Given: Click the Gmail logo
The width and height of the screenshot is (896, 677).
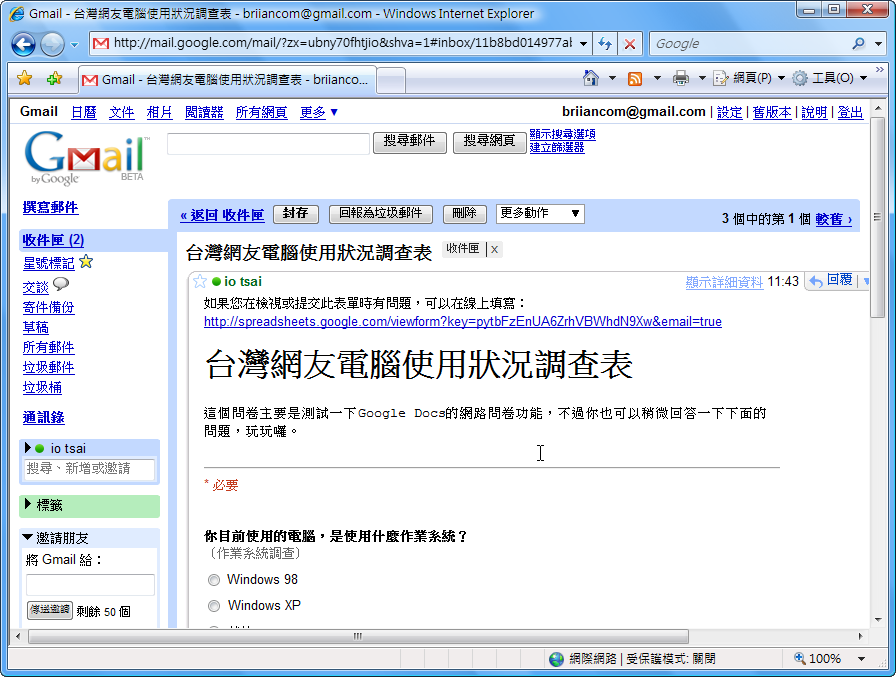Looking at the screenshot, I should (x=86, y=158).
